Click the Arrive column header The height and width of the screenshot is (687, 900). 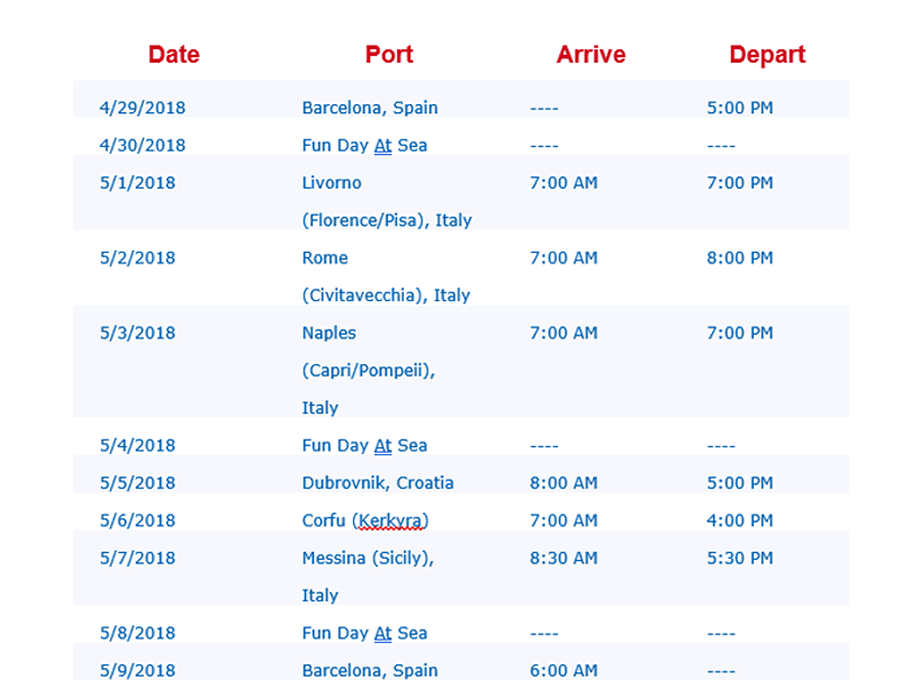(x=591, y=55)
